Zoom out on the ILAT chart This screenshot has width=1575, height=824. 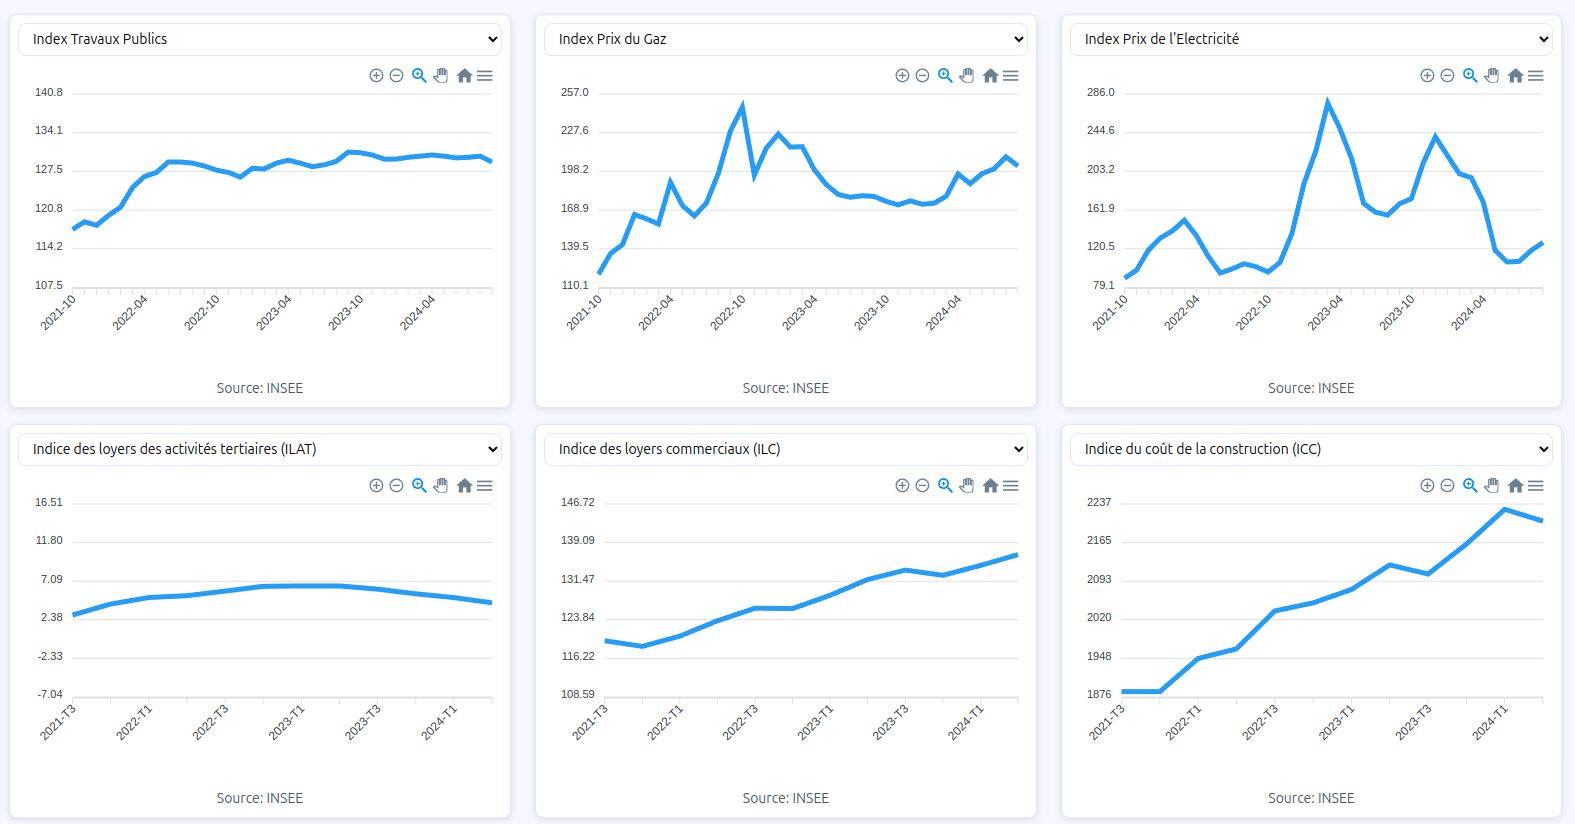click(x=396, y=486)
